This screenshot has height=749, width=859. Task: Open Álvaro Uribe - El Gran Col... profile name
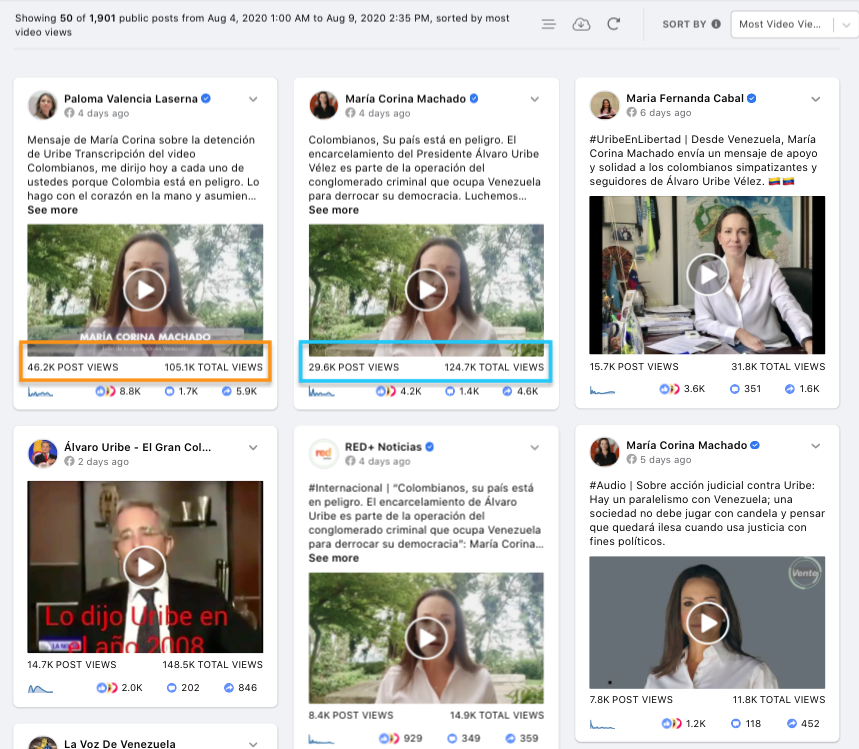coord(138,447)
